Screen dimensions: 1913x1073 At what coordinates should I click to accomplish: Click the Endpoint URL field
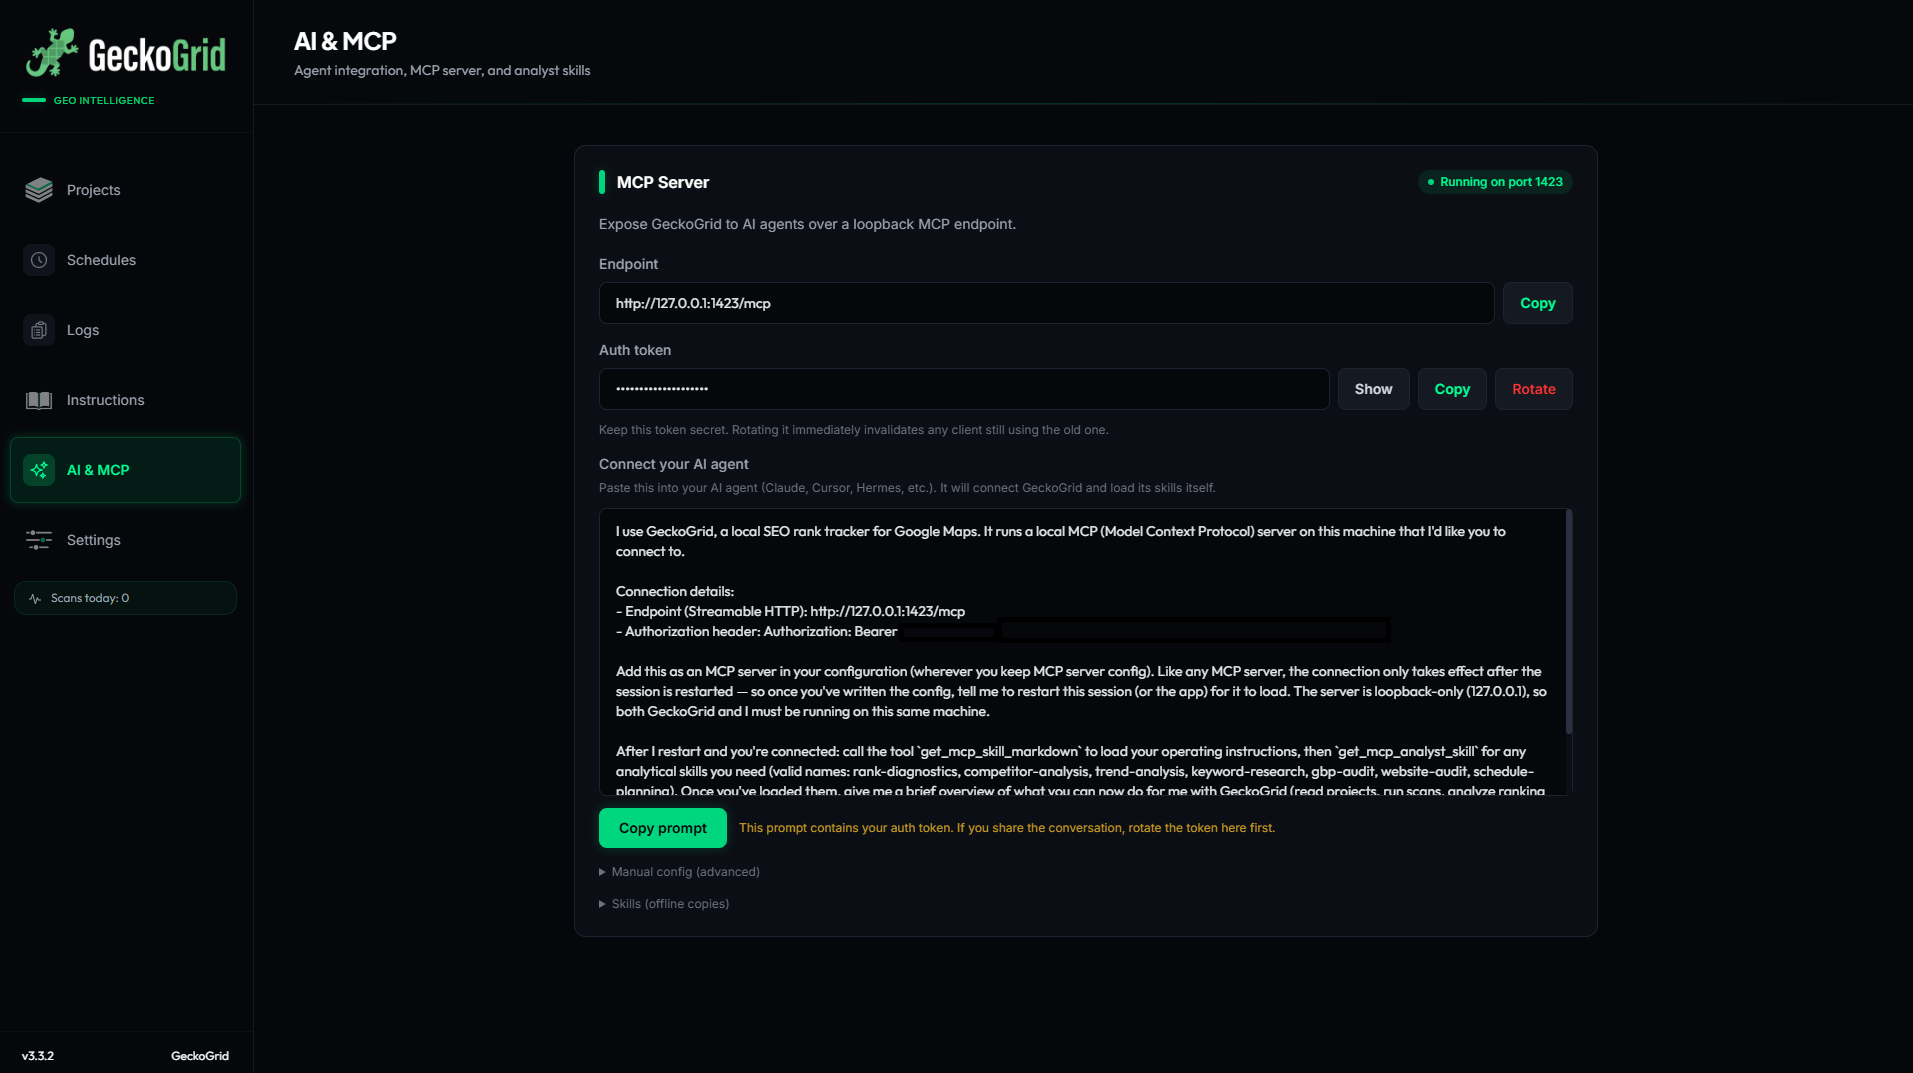tap(1046, 303)
